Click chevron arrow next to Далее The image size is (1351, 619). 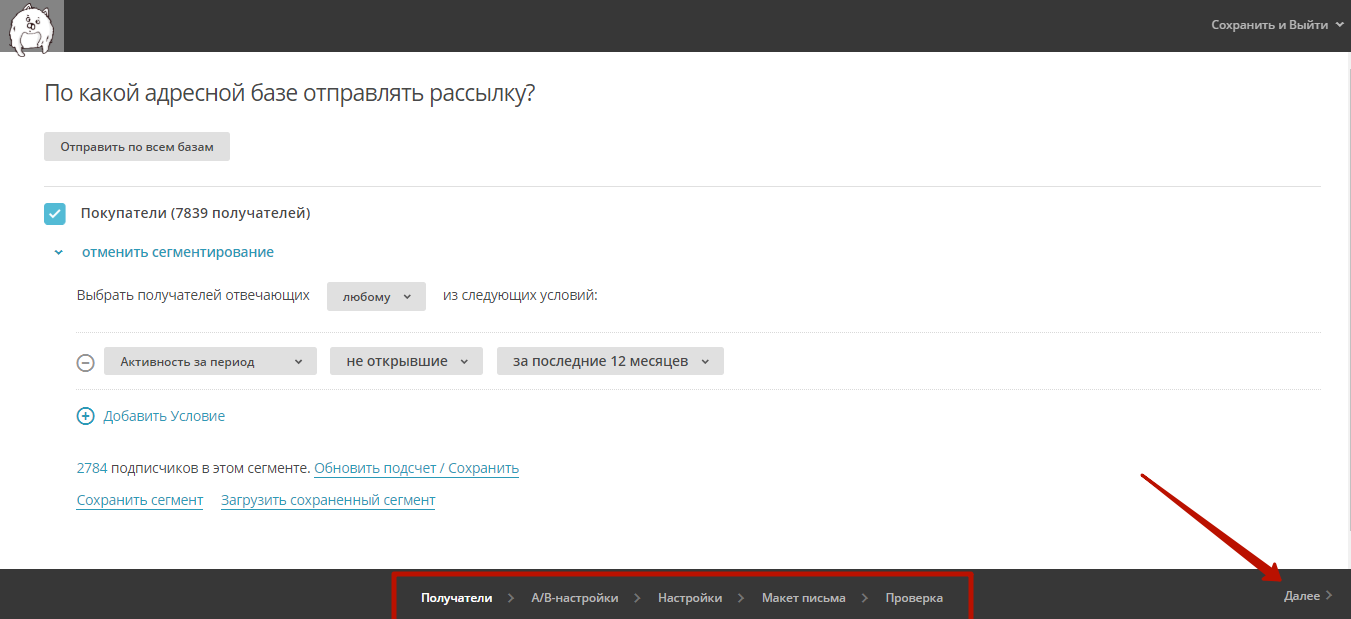1329,596
